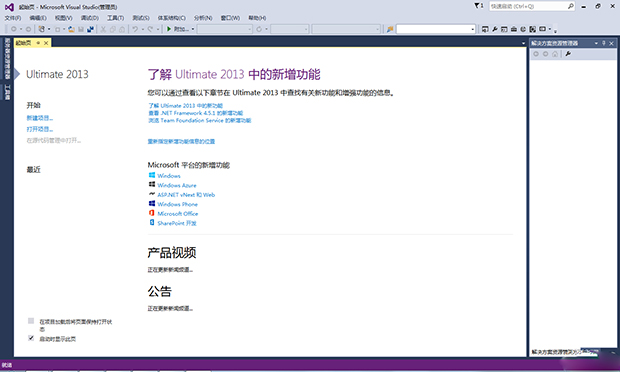Click the Paste toolbar icon
This screenshot has width=620, height=372.
[122, 29]
